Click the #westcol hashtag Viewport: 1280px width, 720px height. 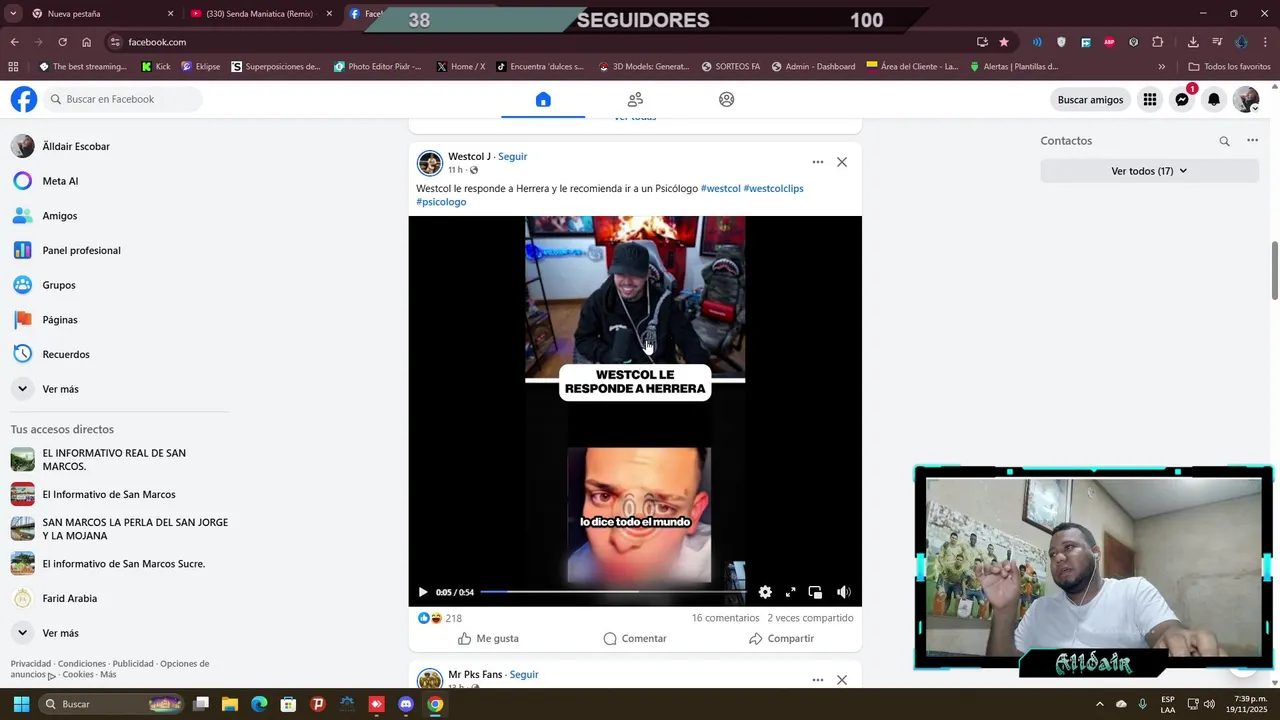[x=720, y=188]
